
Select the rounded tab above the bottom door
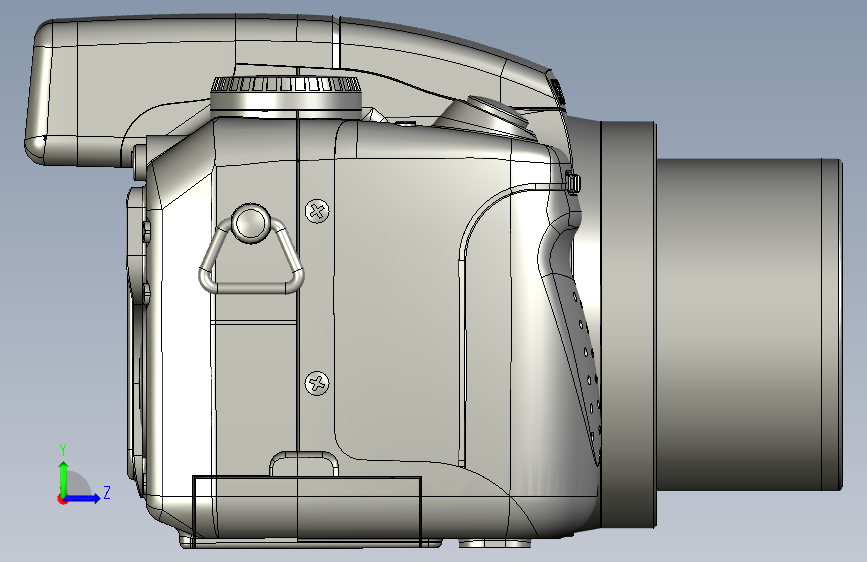point(304,464)
